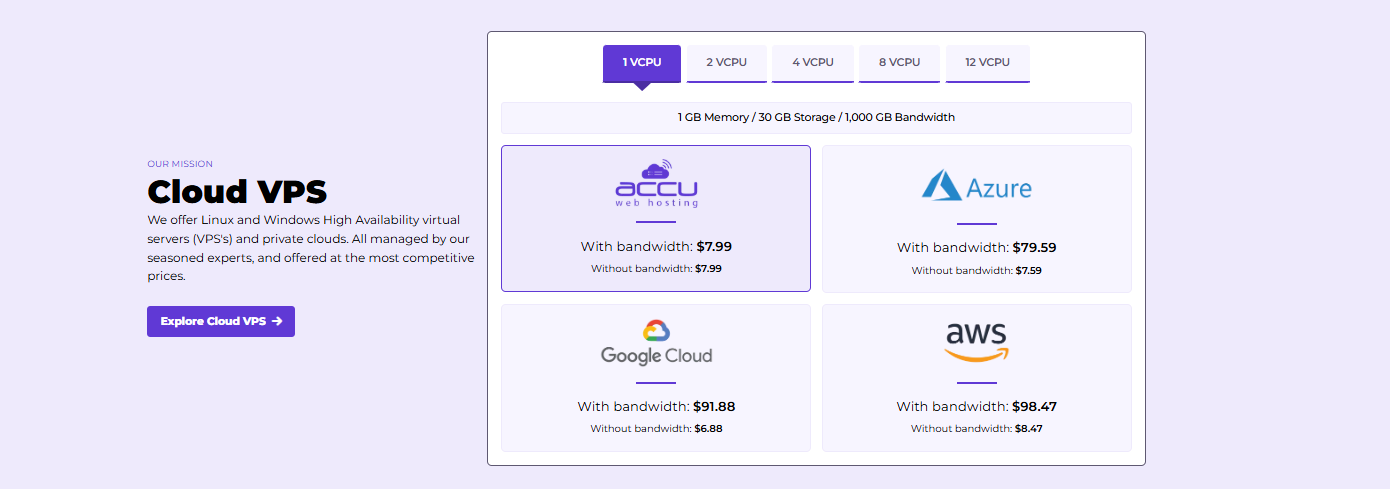The height and width of the screenshot is (489, 1390).
Task: Click the Google Cloud logo
Action: pos(656,343)
